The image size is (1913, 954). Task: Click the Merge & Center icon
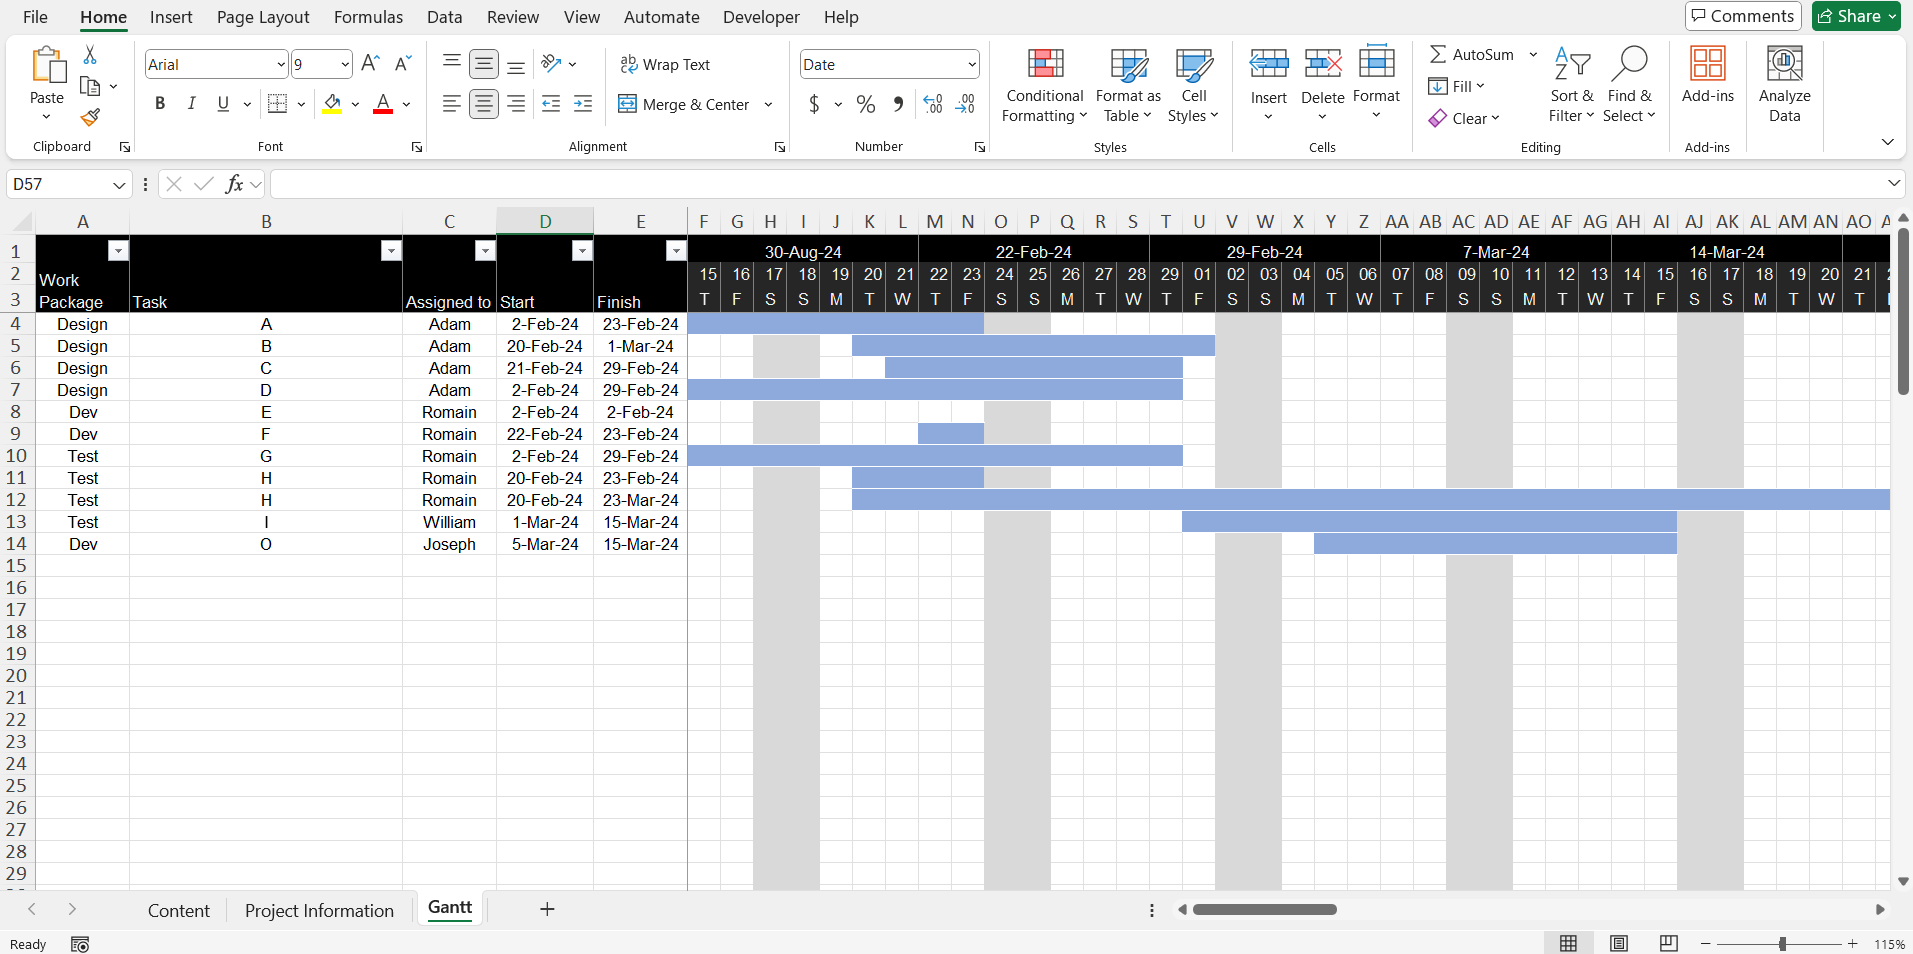pos(628,104)
